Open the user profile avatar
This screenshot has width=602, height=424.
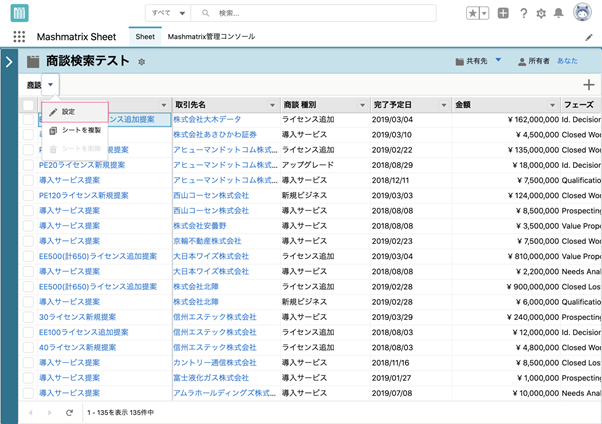click(x=582, y=13)
